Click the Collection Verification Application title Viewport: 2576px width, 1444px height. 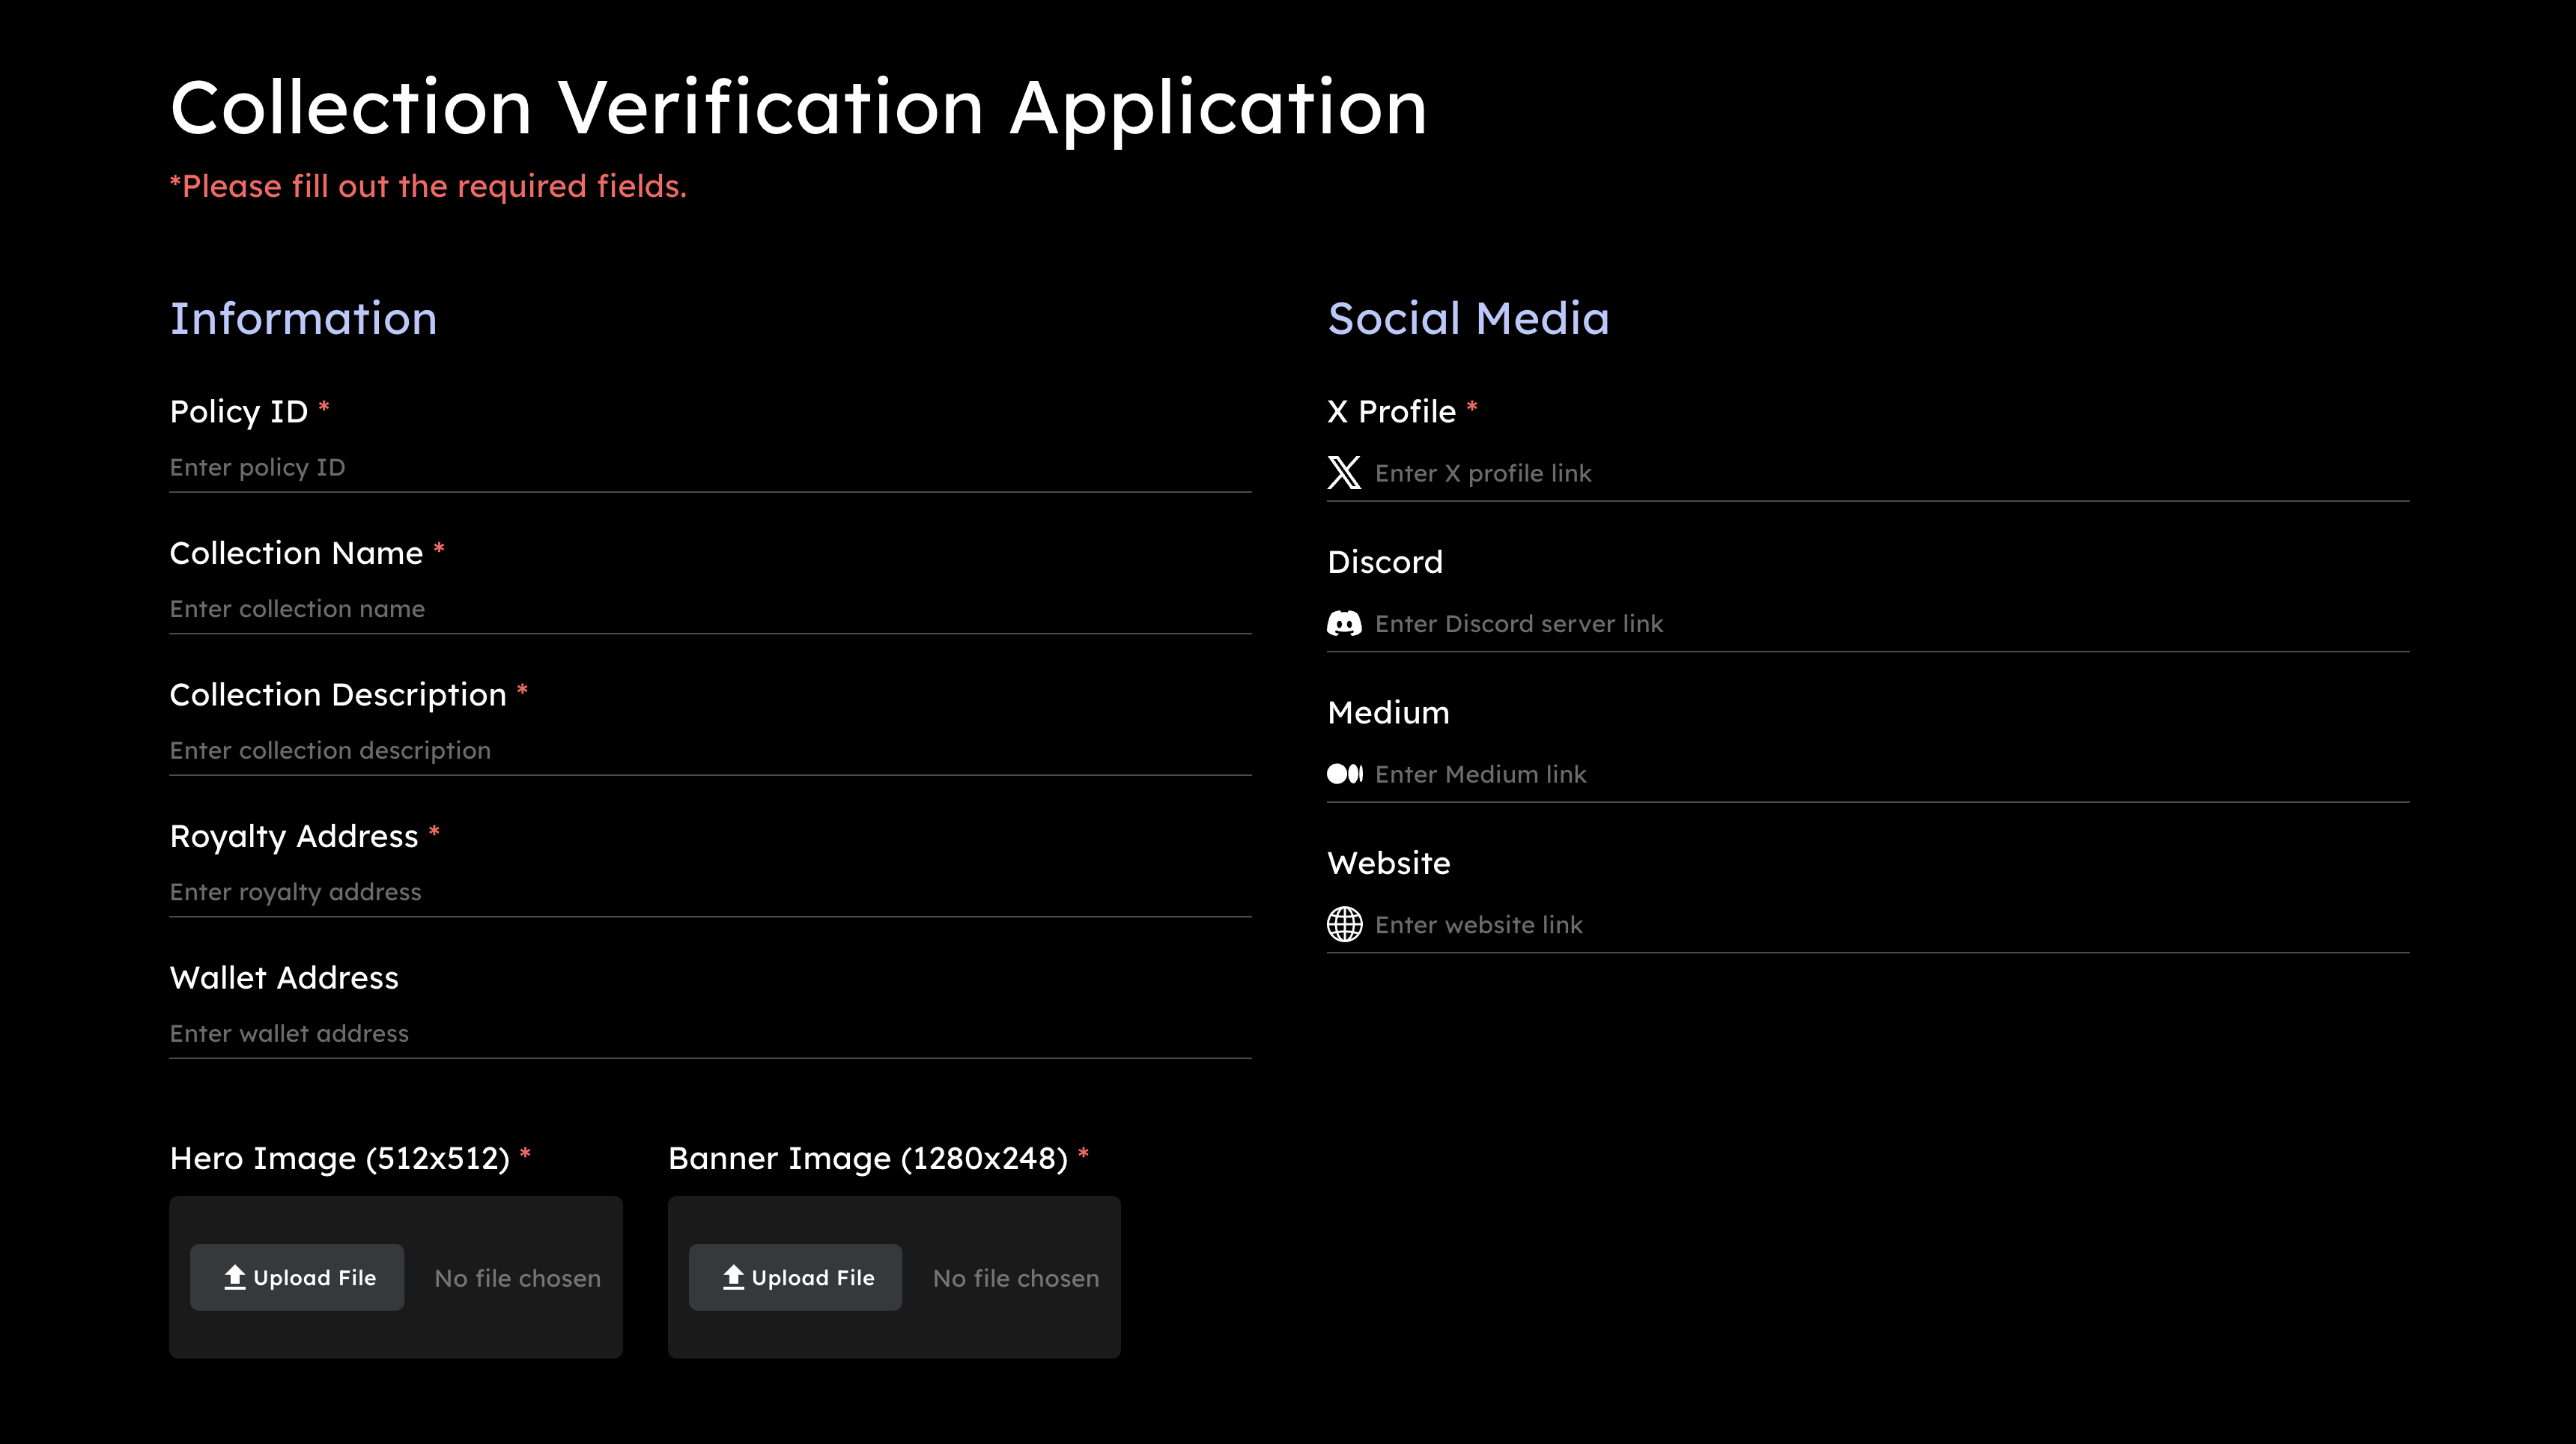tap(798, 108)
